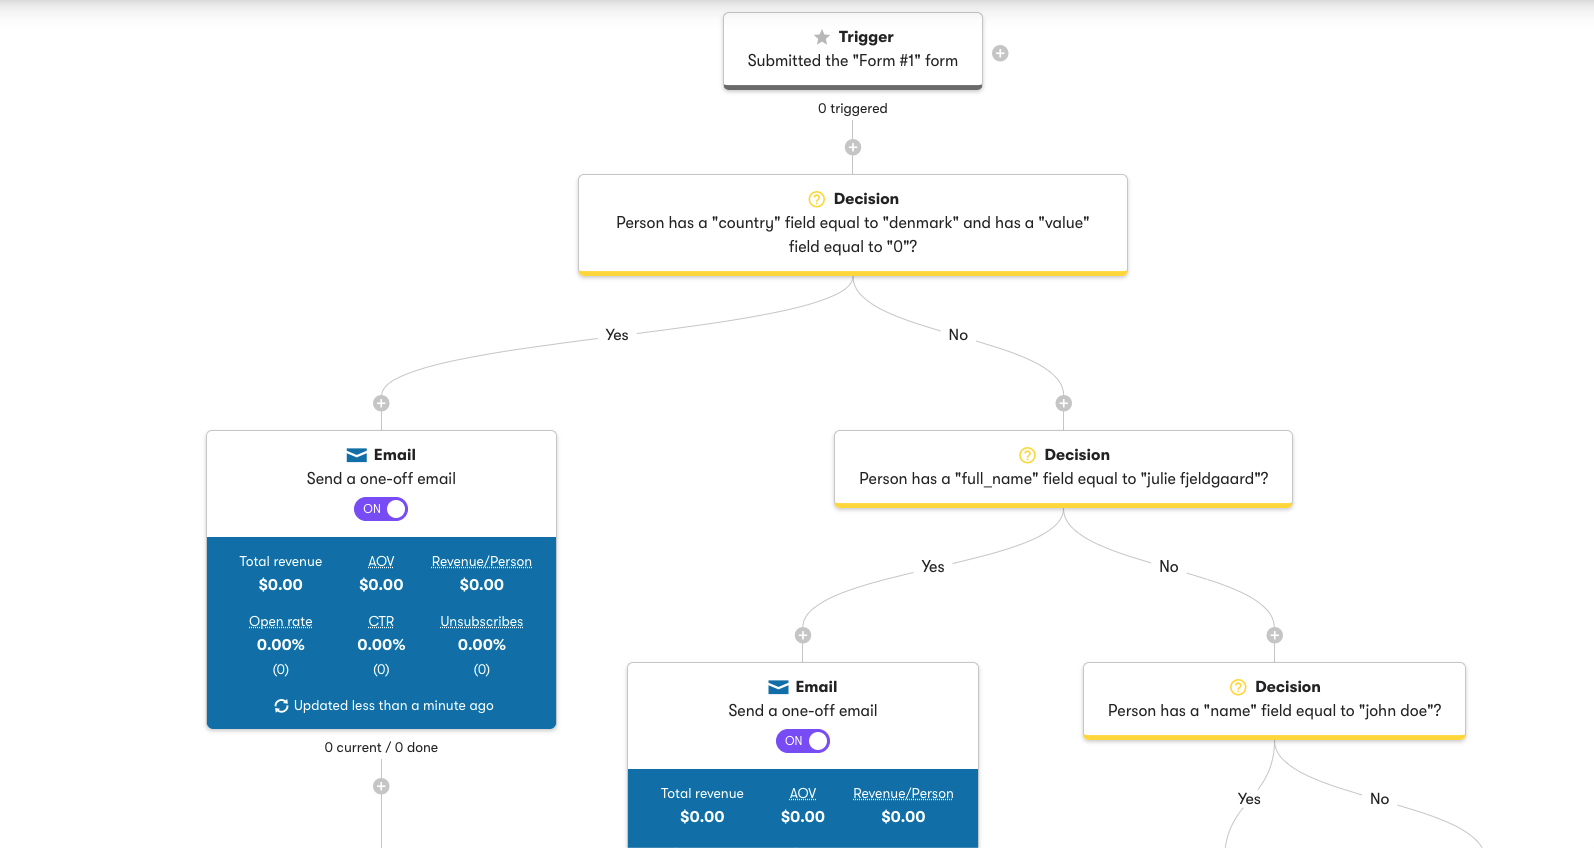Screen dimensions: 1594x848
Task: Click 'Yes' label under julie fjeldgaard Decision
Action: point(933,567)
